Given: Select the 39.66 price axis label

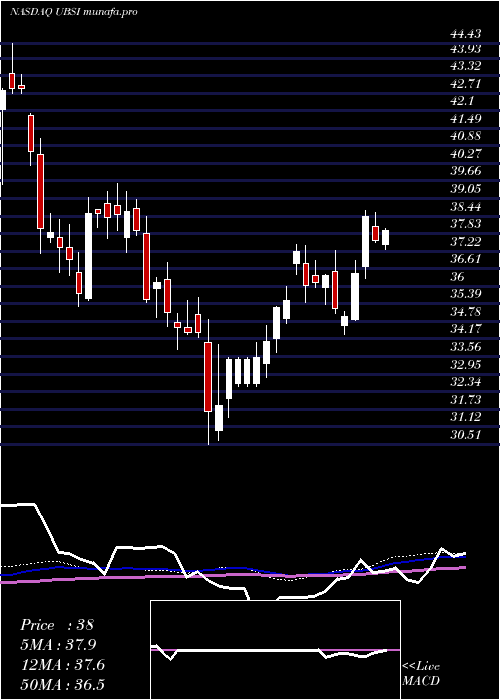Looking at the screenshot, I should click(466, 171).
